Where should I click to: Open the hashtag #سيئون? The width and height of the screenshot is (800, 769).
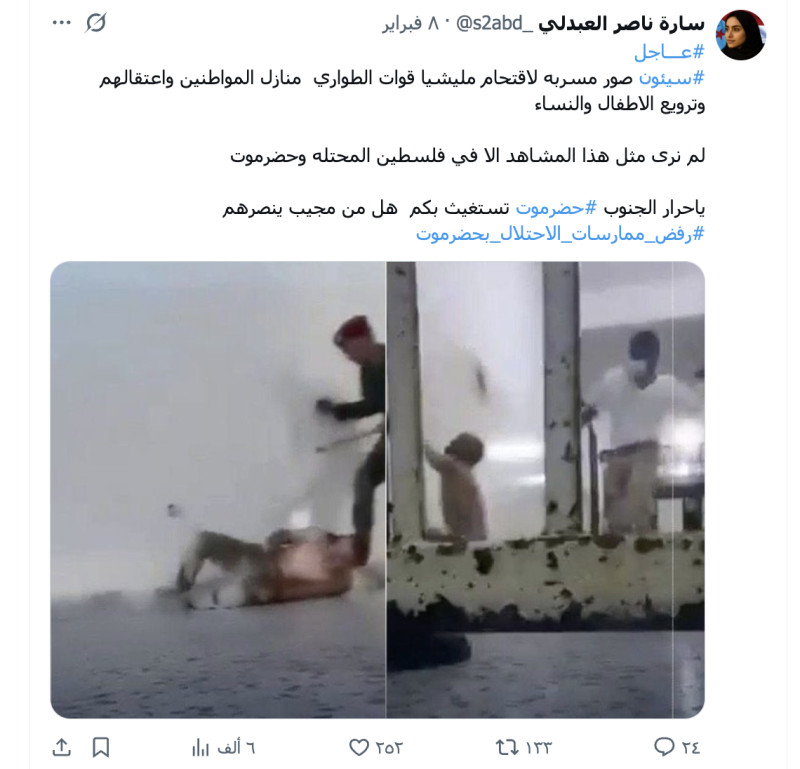[671, 78]
